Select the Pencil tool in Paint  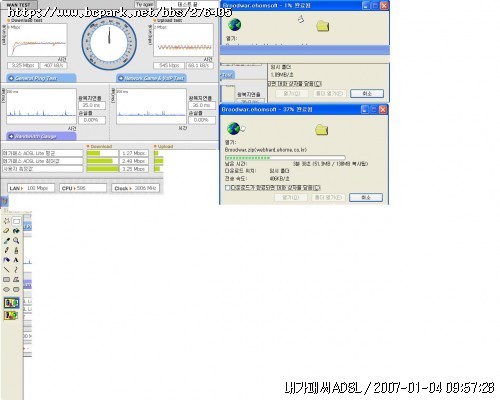[x=6, y=250]
